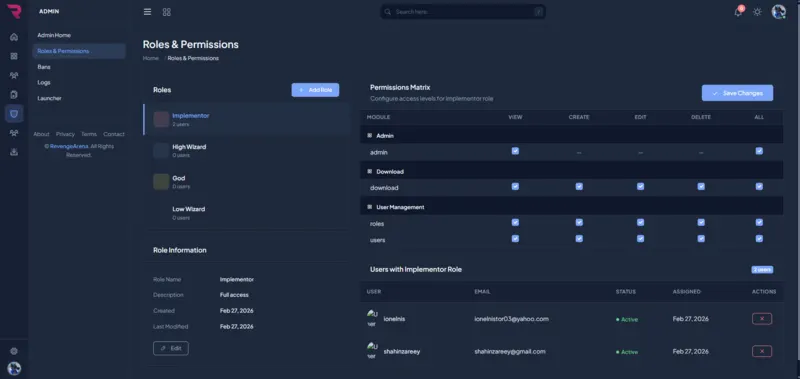The height and width of the screenshot is (379, 800).
Task: Click the user avatar at the rail bottom
Action: point(14,368)
